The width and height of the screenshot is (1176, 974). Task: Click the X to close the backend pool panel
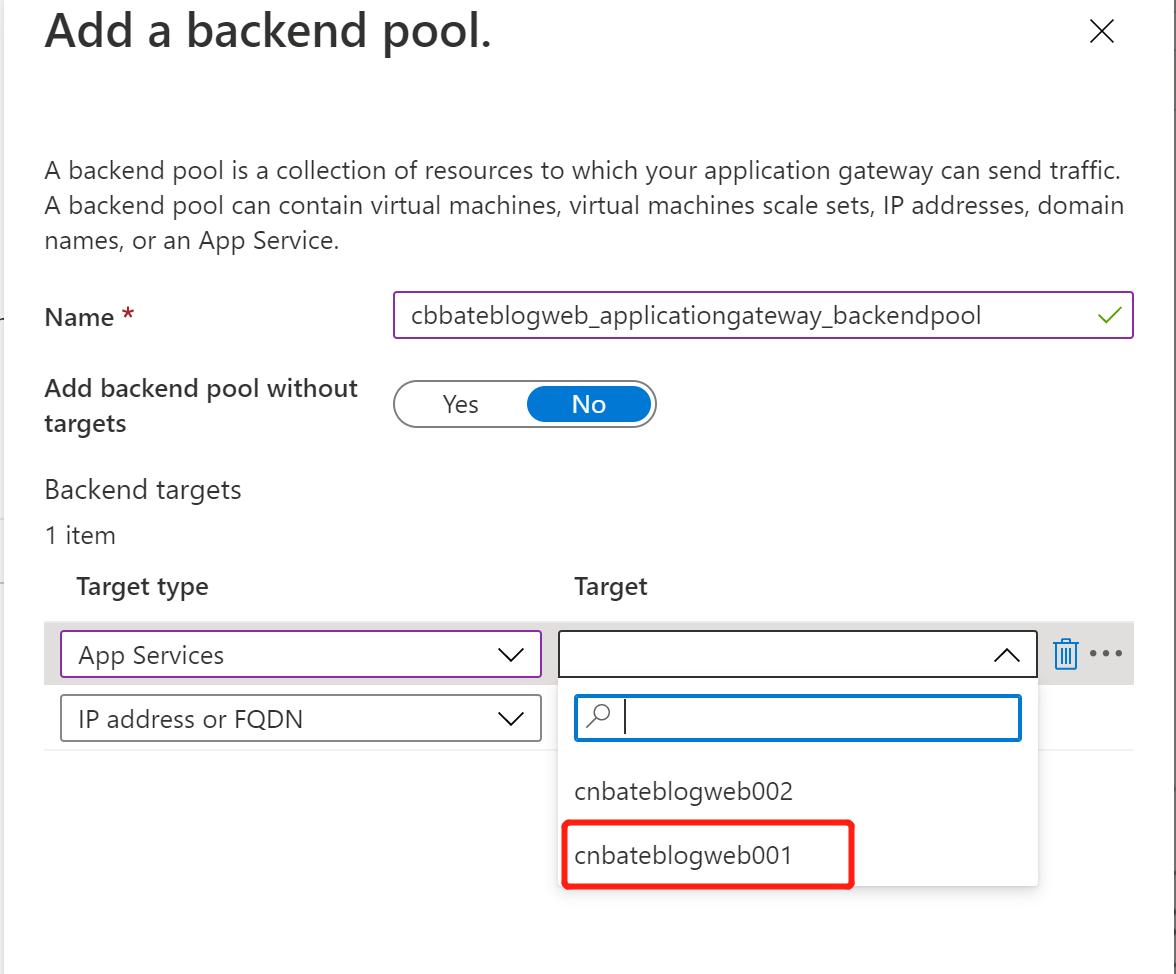[x=1101, y=31]
